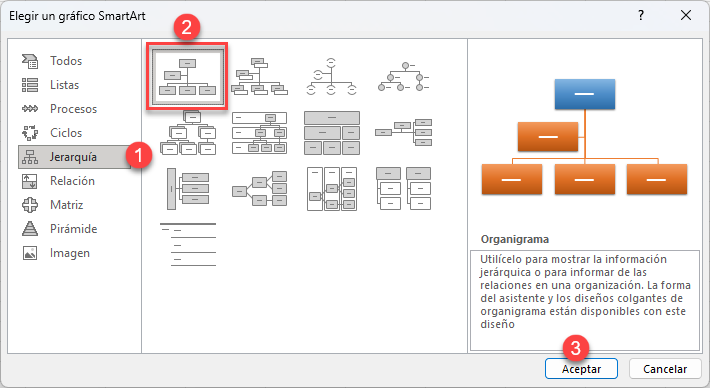The height and width of the screenshot is (388, 710).
Task: Click the Organigrama preview image
Action: [x=585, y=137]
